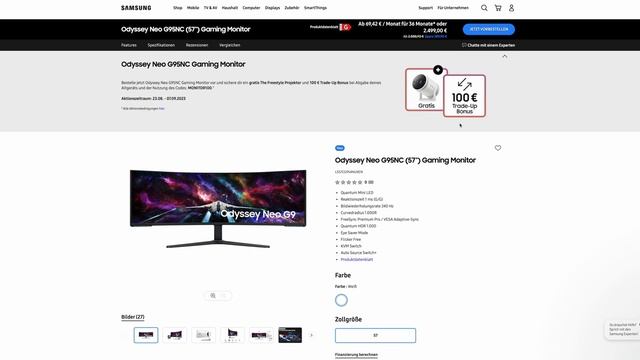Viewport: 640px width, 360px height.
Task: Click the Gratis Freestyle projector card
Action: pos(426,89)
